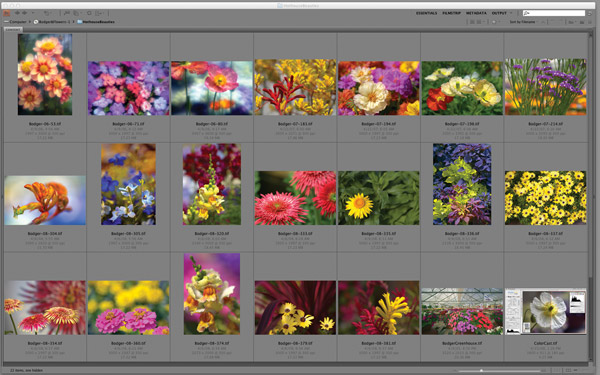Select thumbnail Badger-07-214.tif

[x=545, y=87]
